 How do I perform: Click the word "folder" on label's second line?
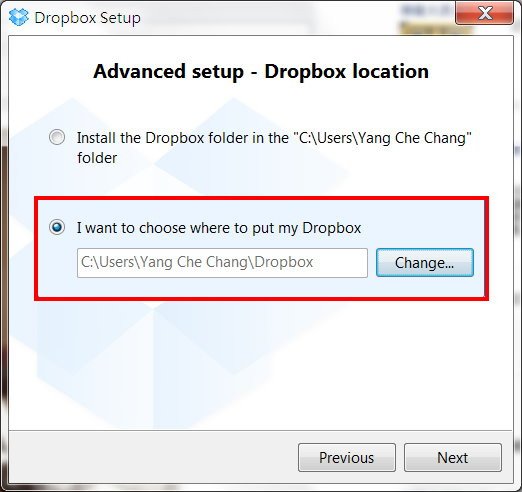97,158
